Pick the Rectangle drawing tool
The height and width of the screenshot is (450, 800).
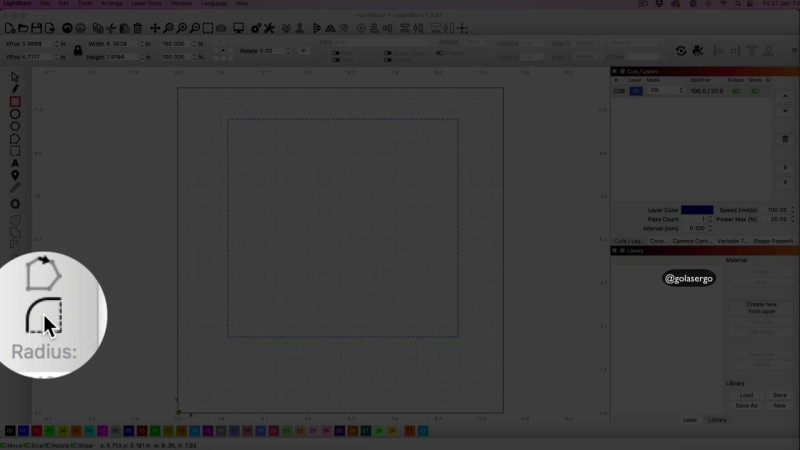pyautogui.click(x=15, y=101)
